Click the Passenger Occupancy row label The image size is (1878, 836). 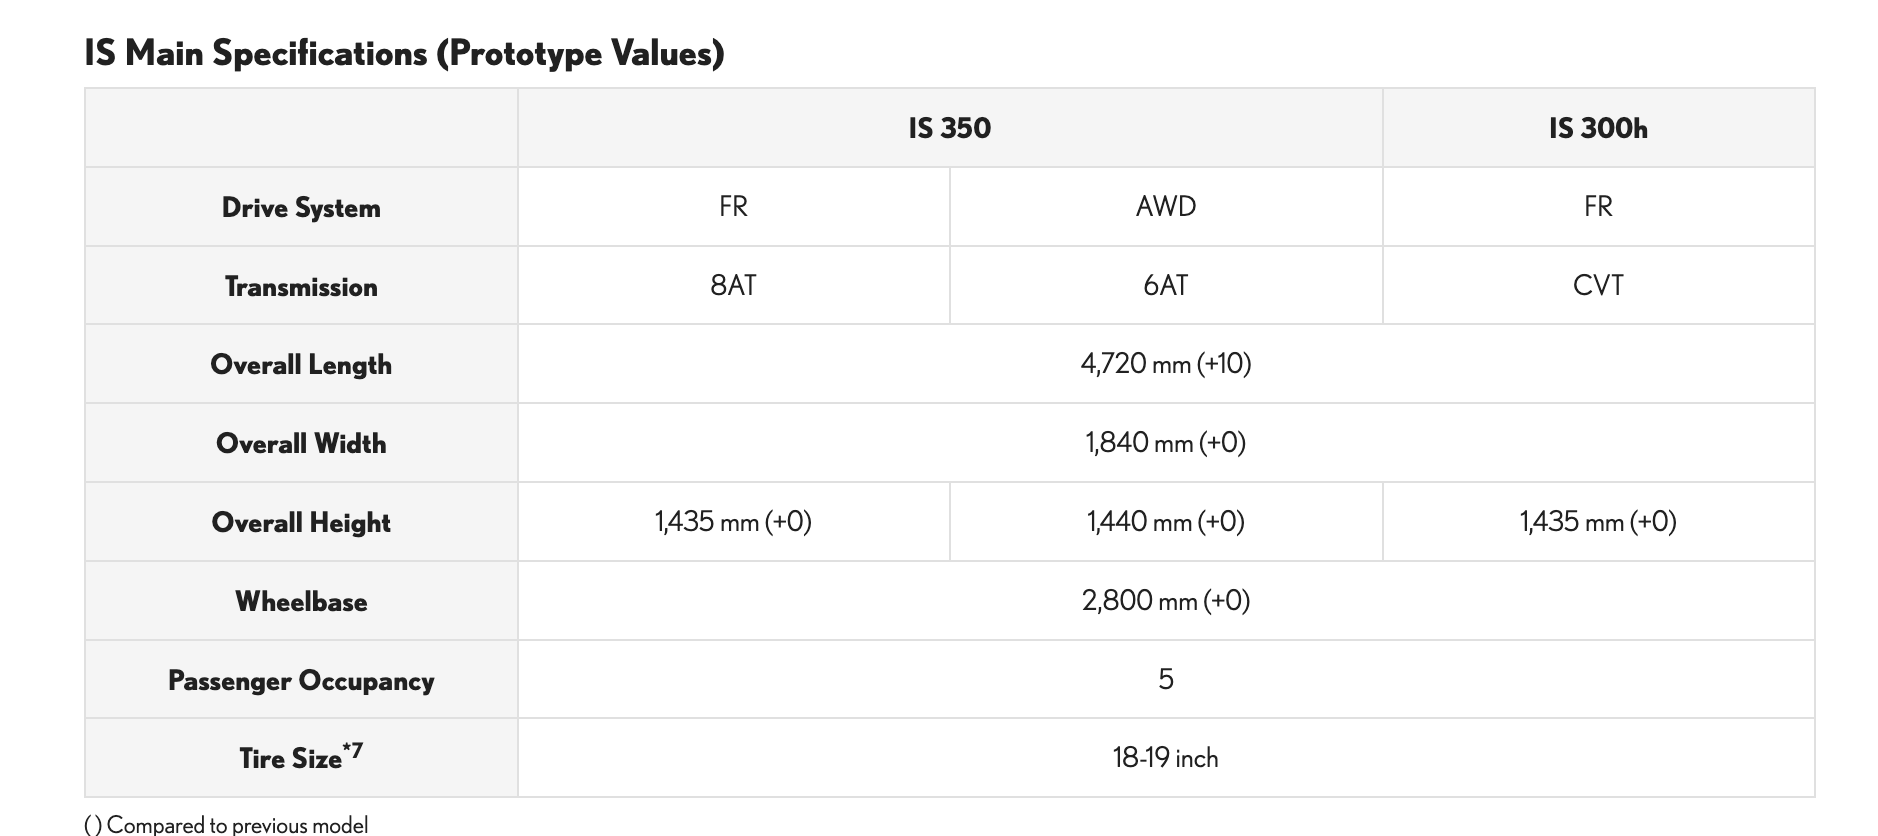pyautogui.click(x=301, y=681)
